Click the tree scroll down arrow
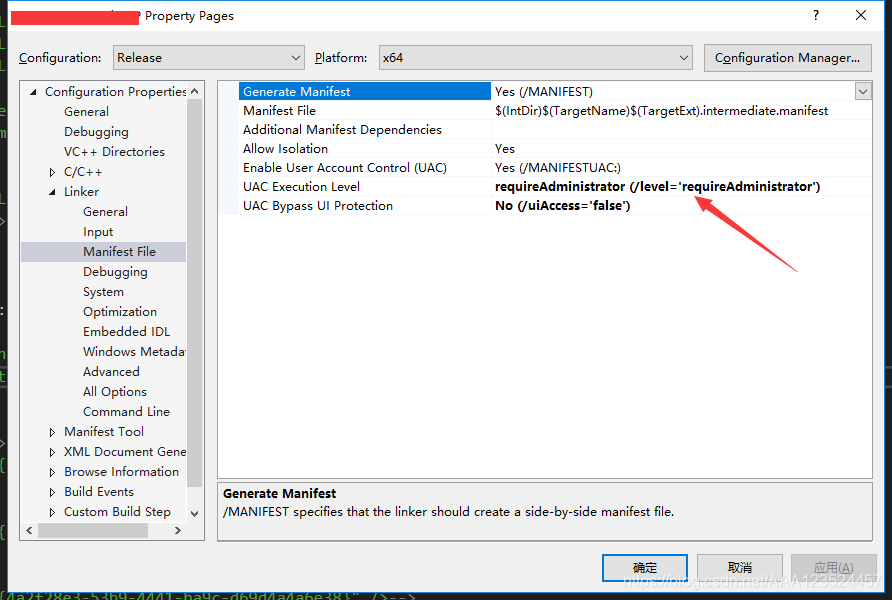This screenshot has height=600, width=892. (195, 514)
